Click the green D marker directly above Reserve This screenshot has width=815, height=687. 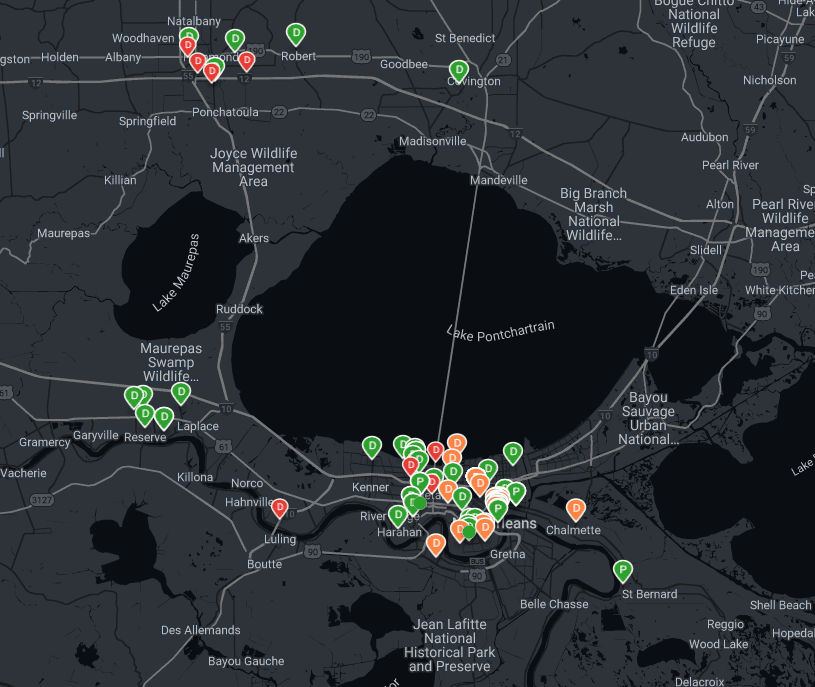point(145,414)
